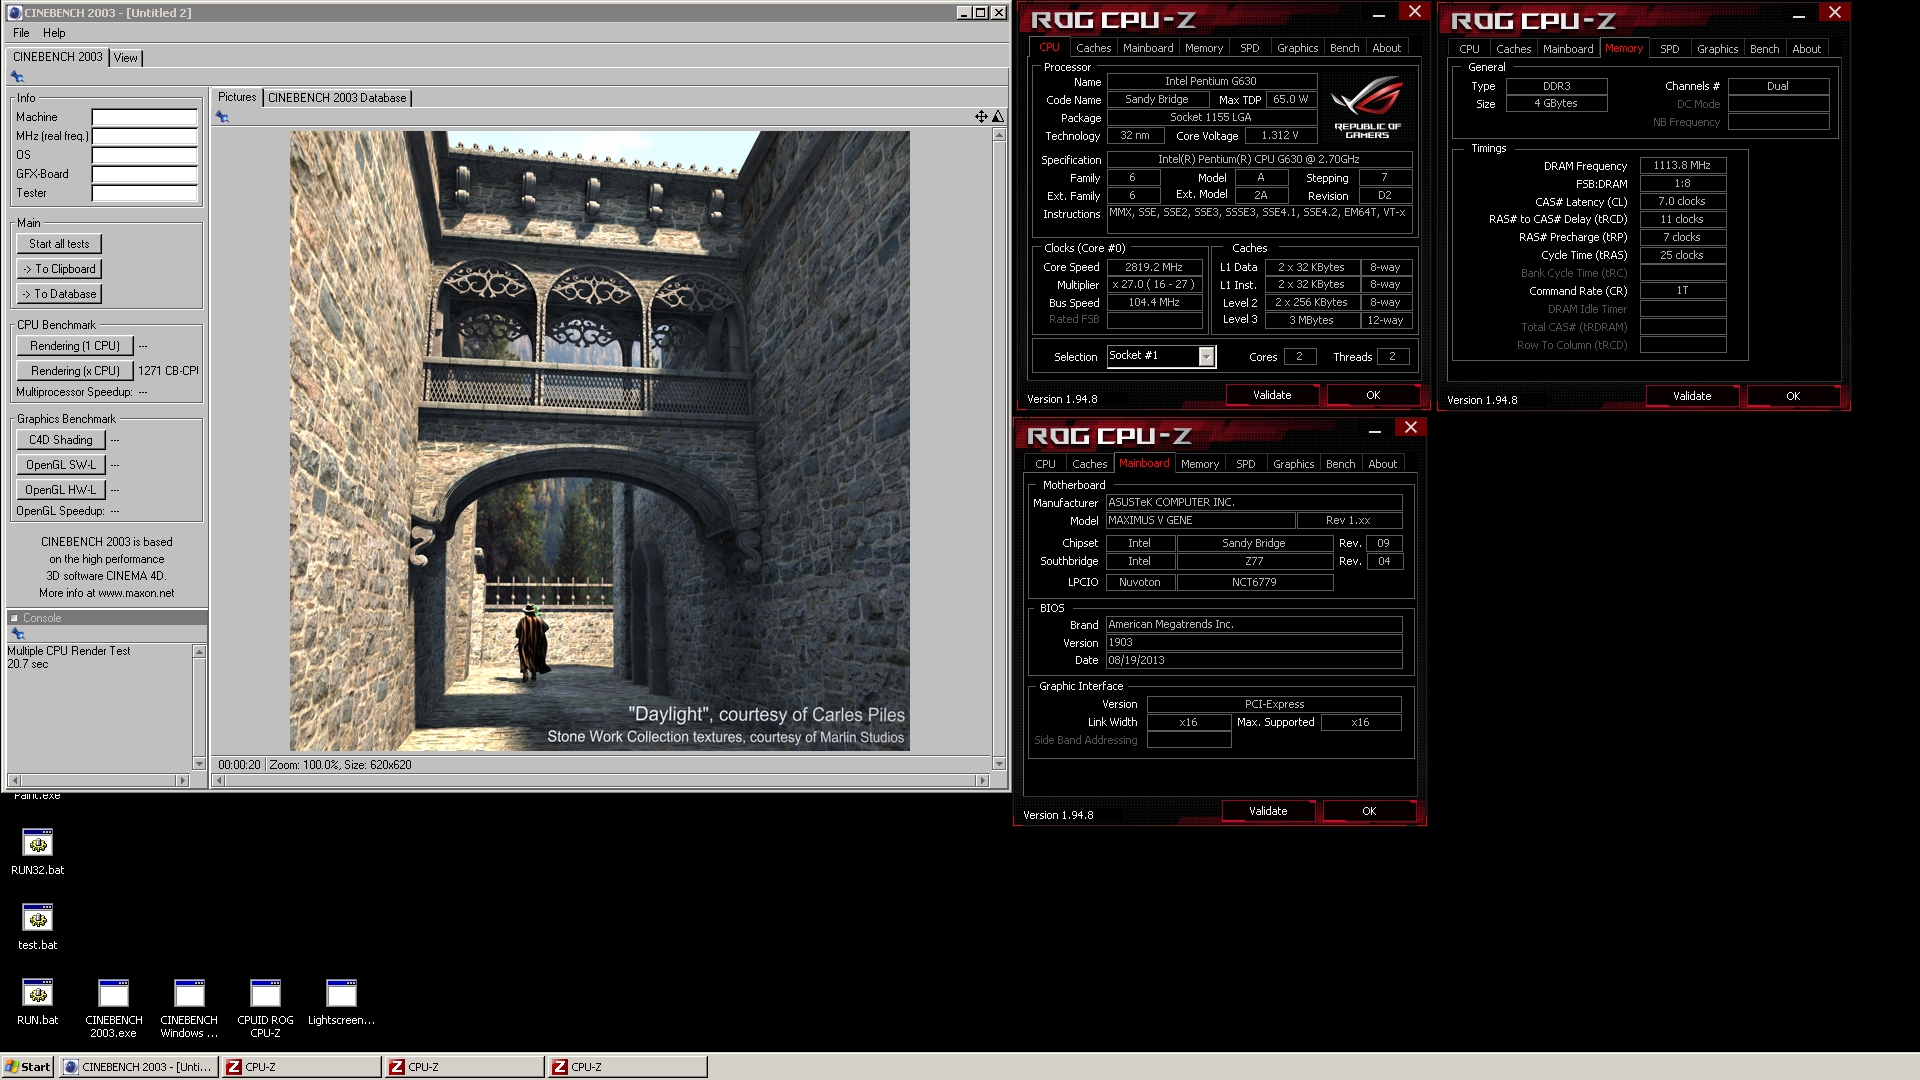Click the Console panel collapse icon

tap(14, 618)
